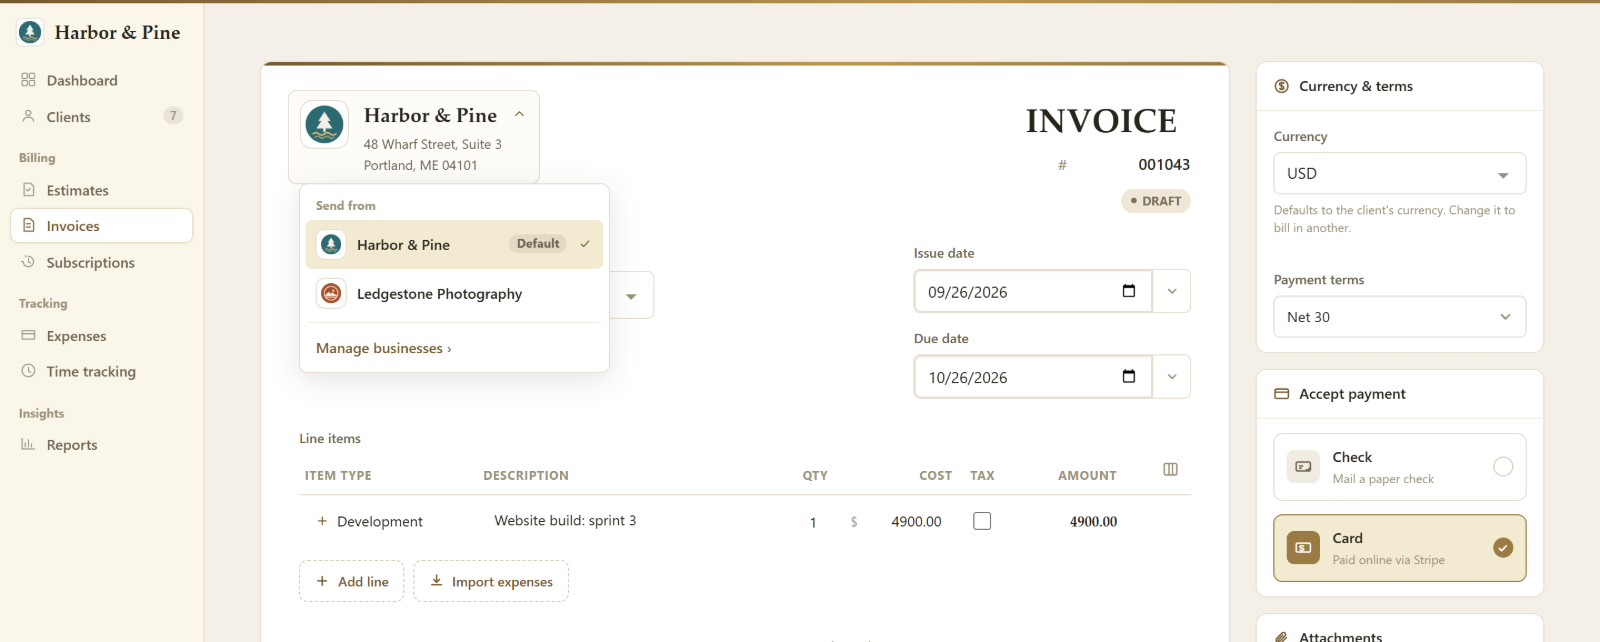Viewport: 1600px width, 642px height.
Task: Click the Card payment method icon
Action: (1303, 548)
